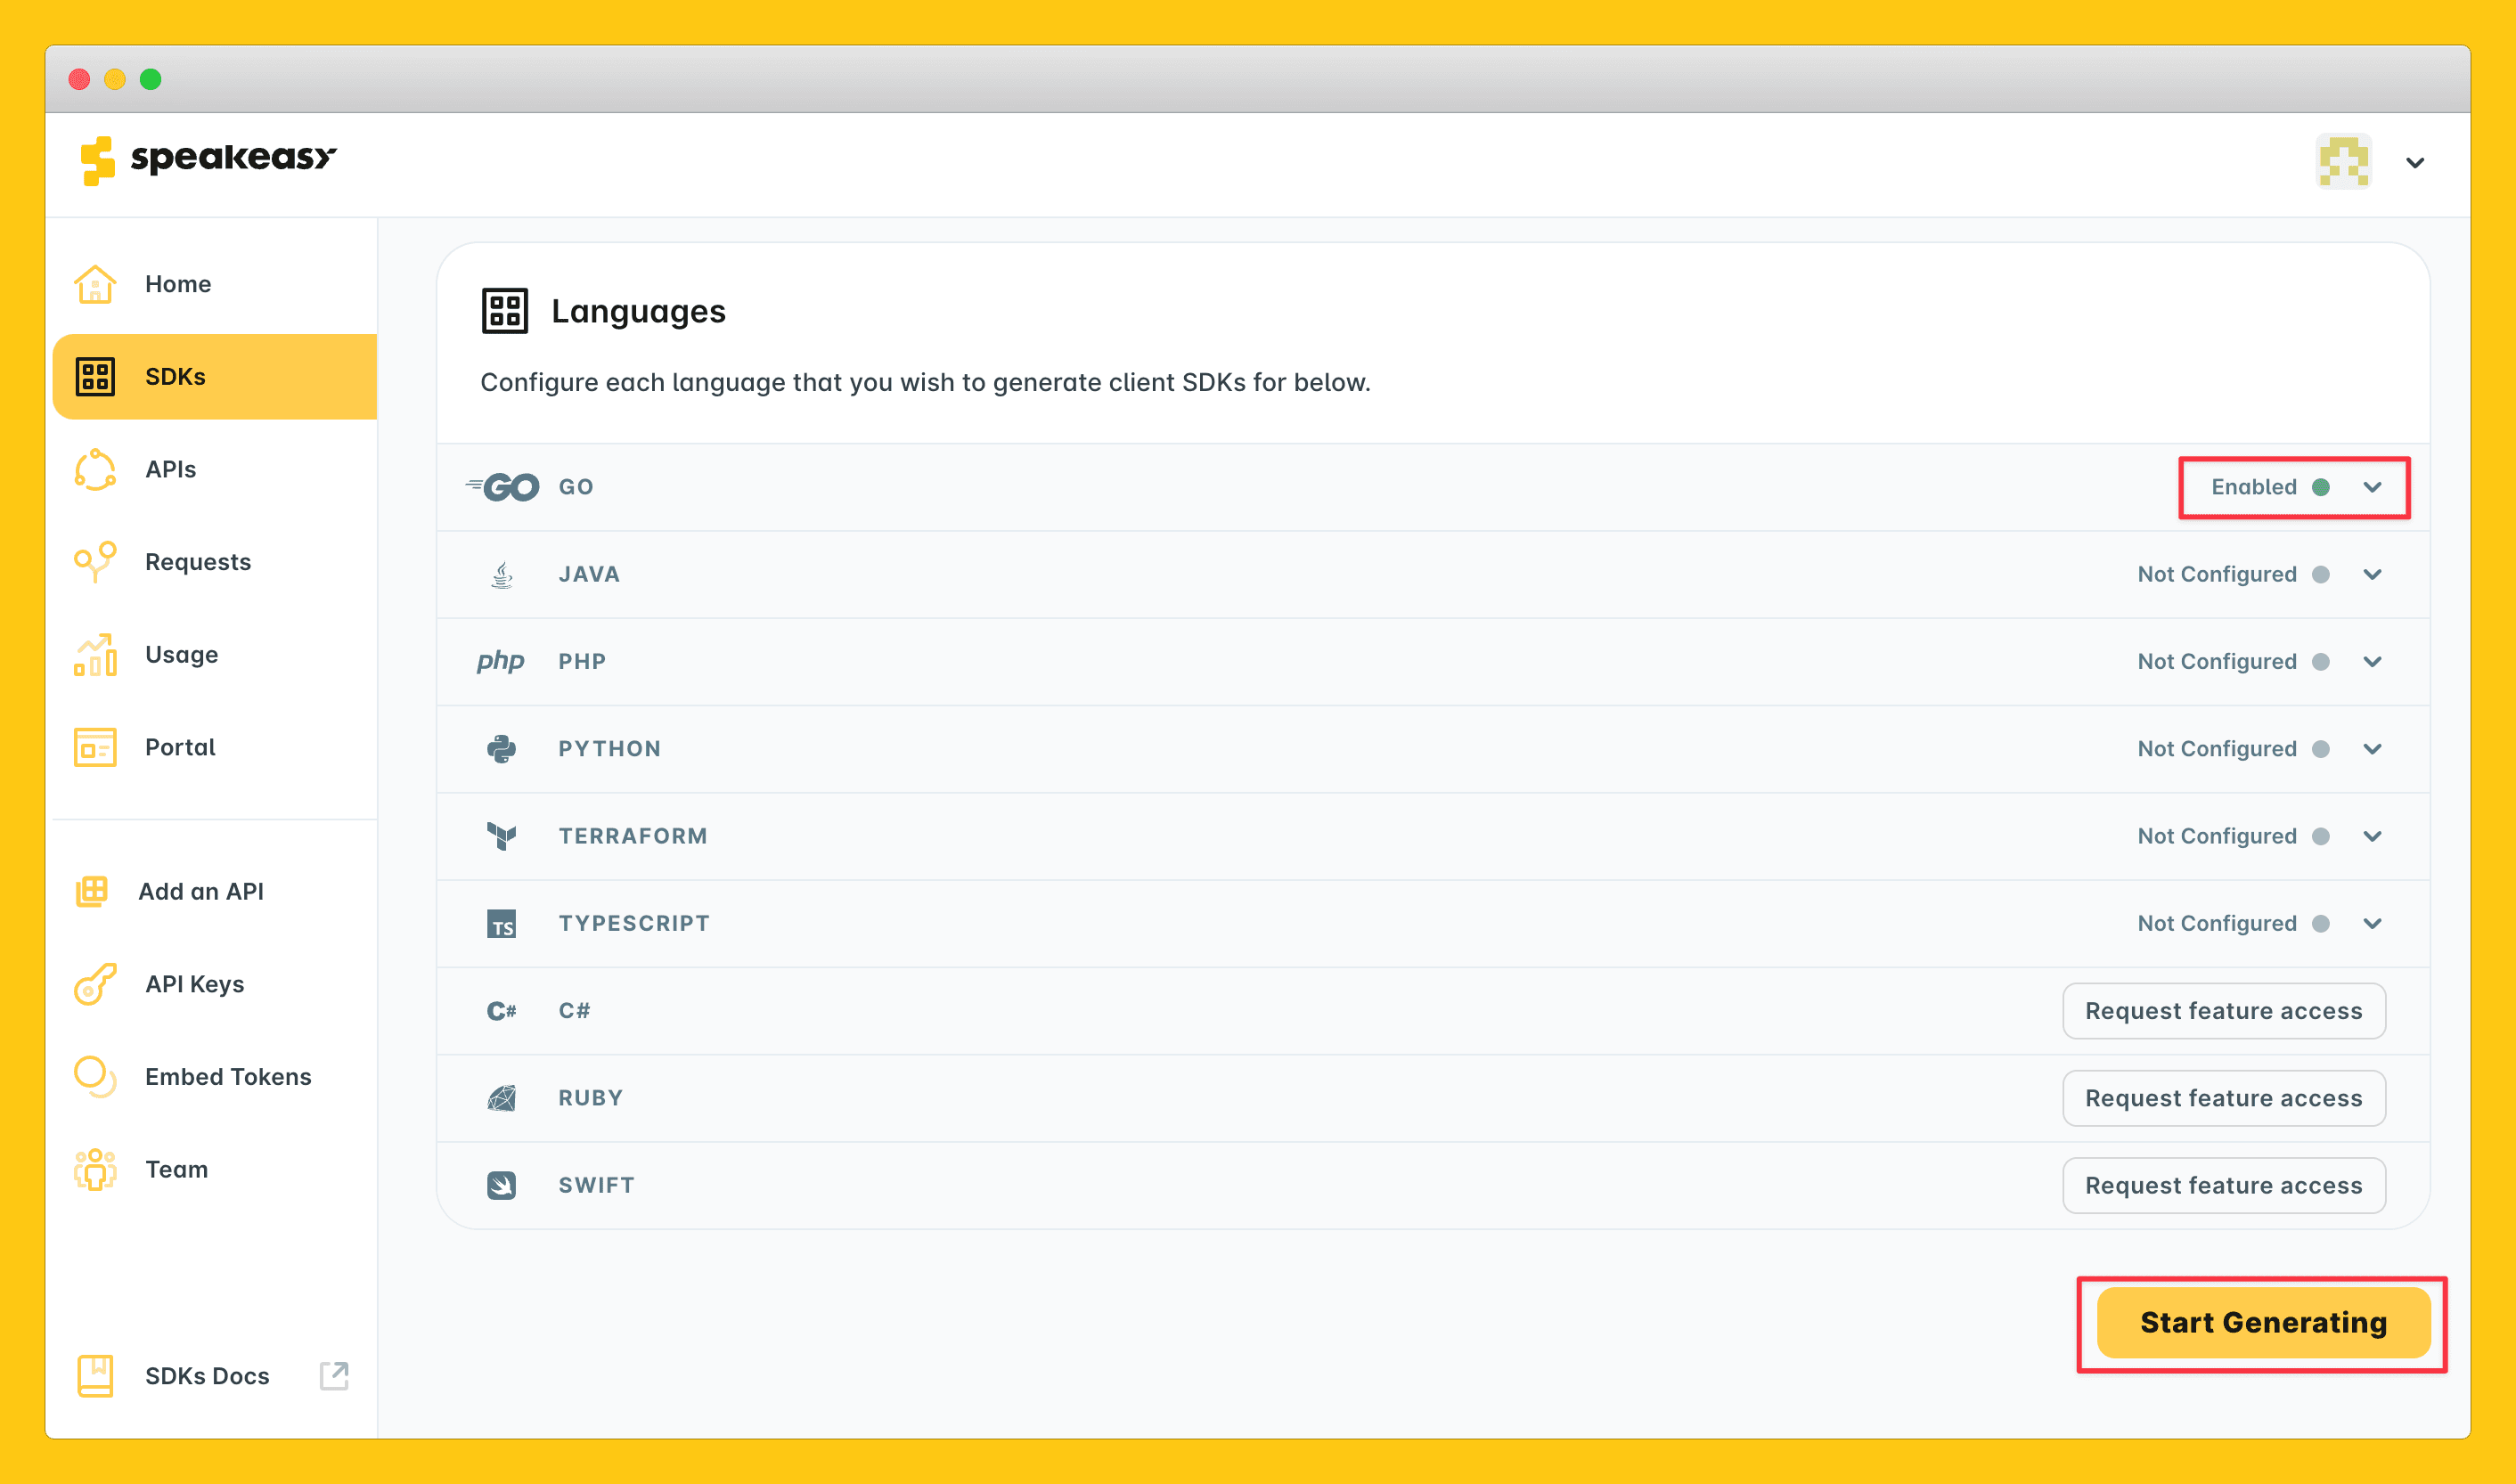Click JAVA Not Configured status

[2217, 575]
